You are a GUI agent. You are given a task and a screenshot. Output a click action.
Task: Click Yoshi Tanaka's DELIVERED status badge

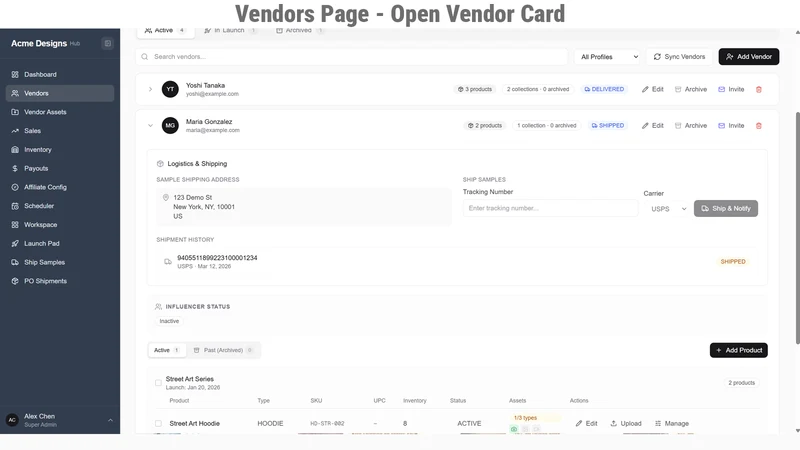[604, 89]
